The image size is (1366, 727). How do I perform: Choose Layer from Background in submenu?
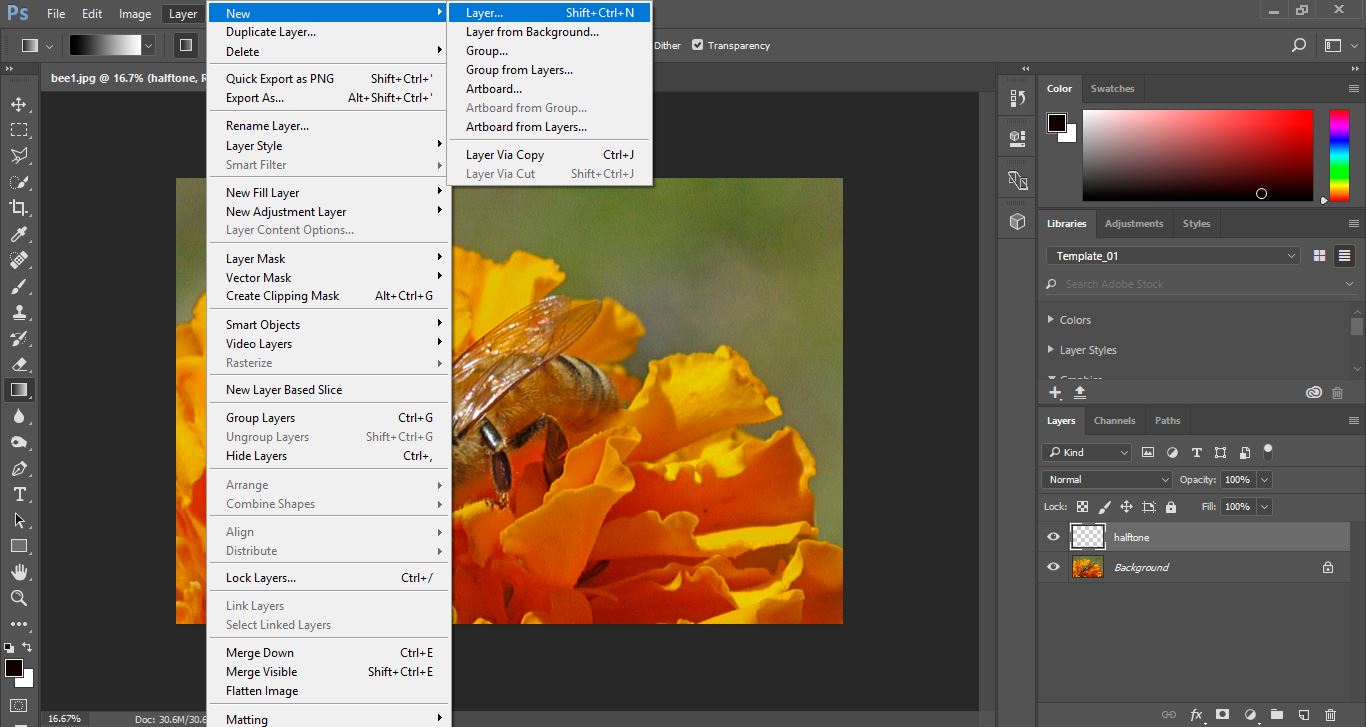pyautogui.click(x=532, y=32)
